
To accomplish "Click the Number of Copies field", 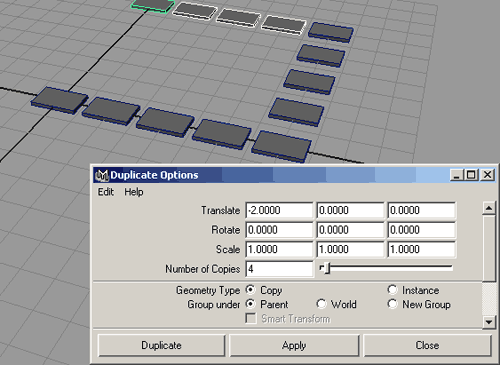I will click(x=279, y=269).
